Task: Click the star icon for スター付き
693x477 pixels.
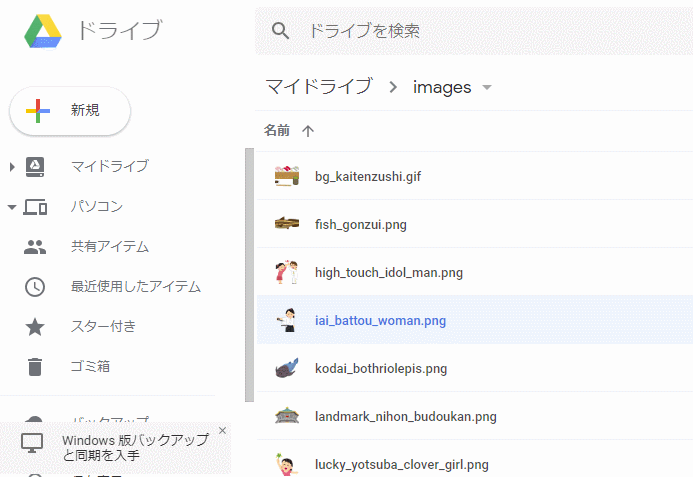Action: tap(35, 327)
